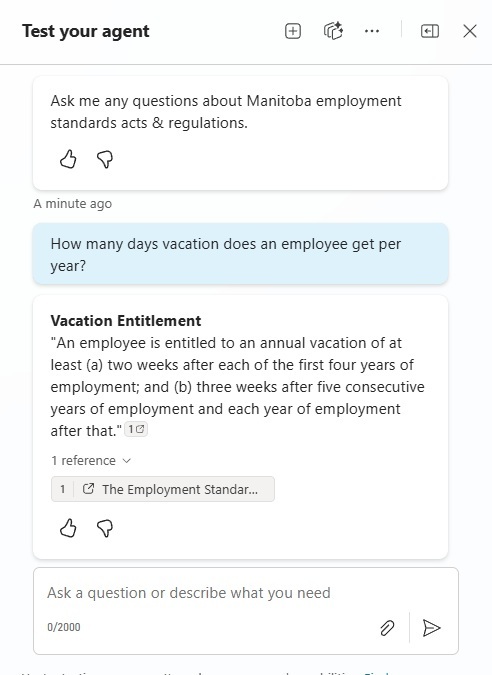The width and height of the screenshot is (492, 675).
Task: Collapse the 1 reference chevron
Action: (127, 461)
